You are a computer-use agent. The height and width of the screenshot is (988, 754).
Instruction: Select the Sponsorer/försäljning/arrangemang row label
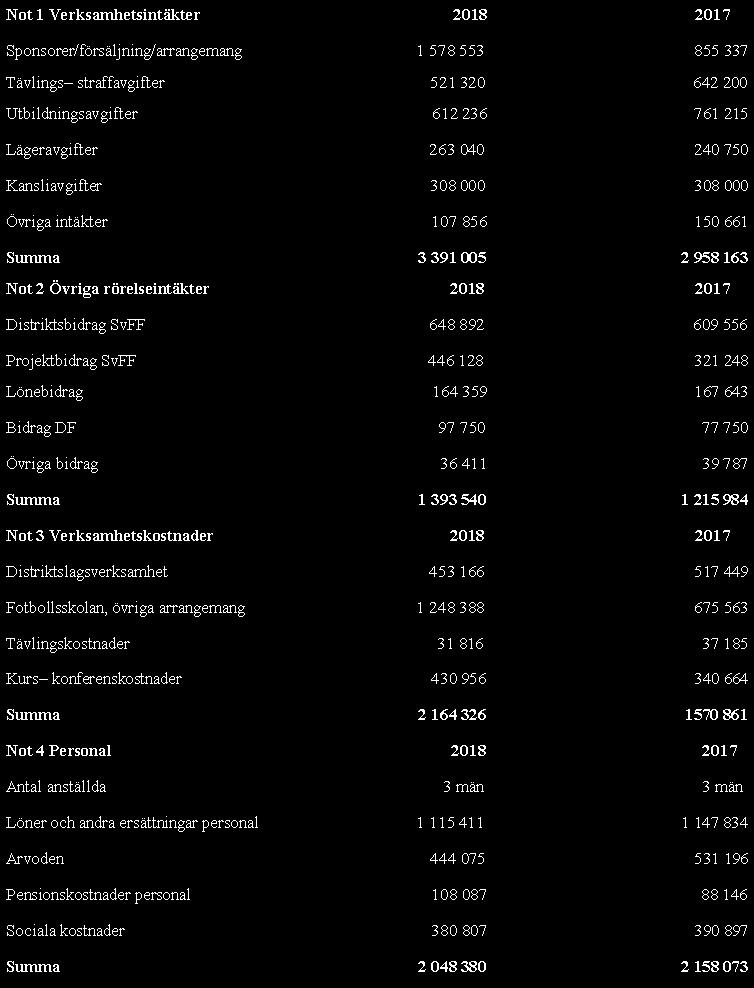(124, 51)
